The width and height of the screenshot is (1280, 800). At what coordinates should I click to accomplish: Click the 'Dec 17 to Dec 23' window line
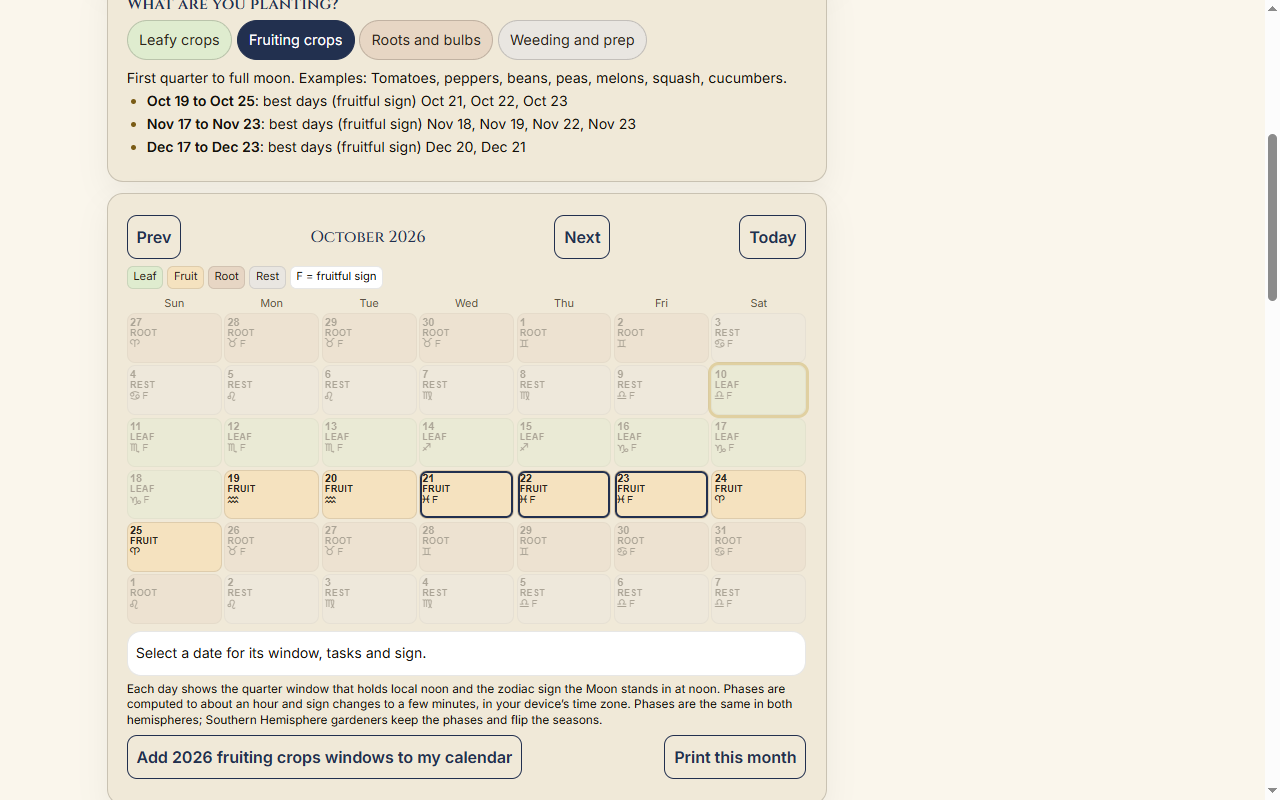[x=336, y=147]
